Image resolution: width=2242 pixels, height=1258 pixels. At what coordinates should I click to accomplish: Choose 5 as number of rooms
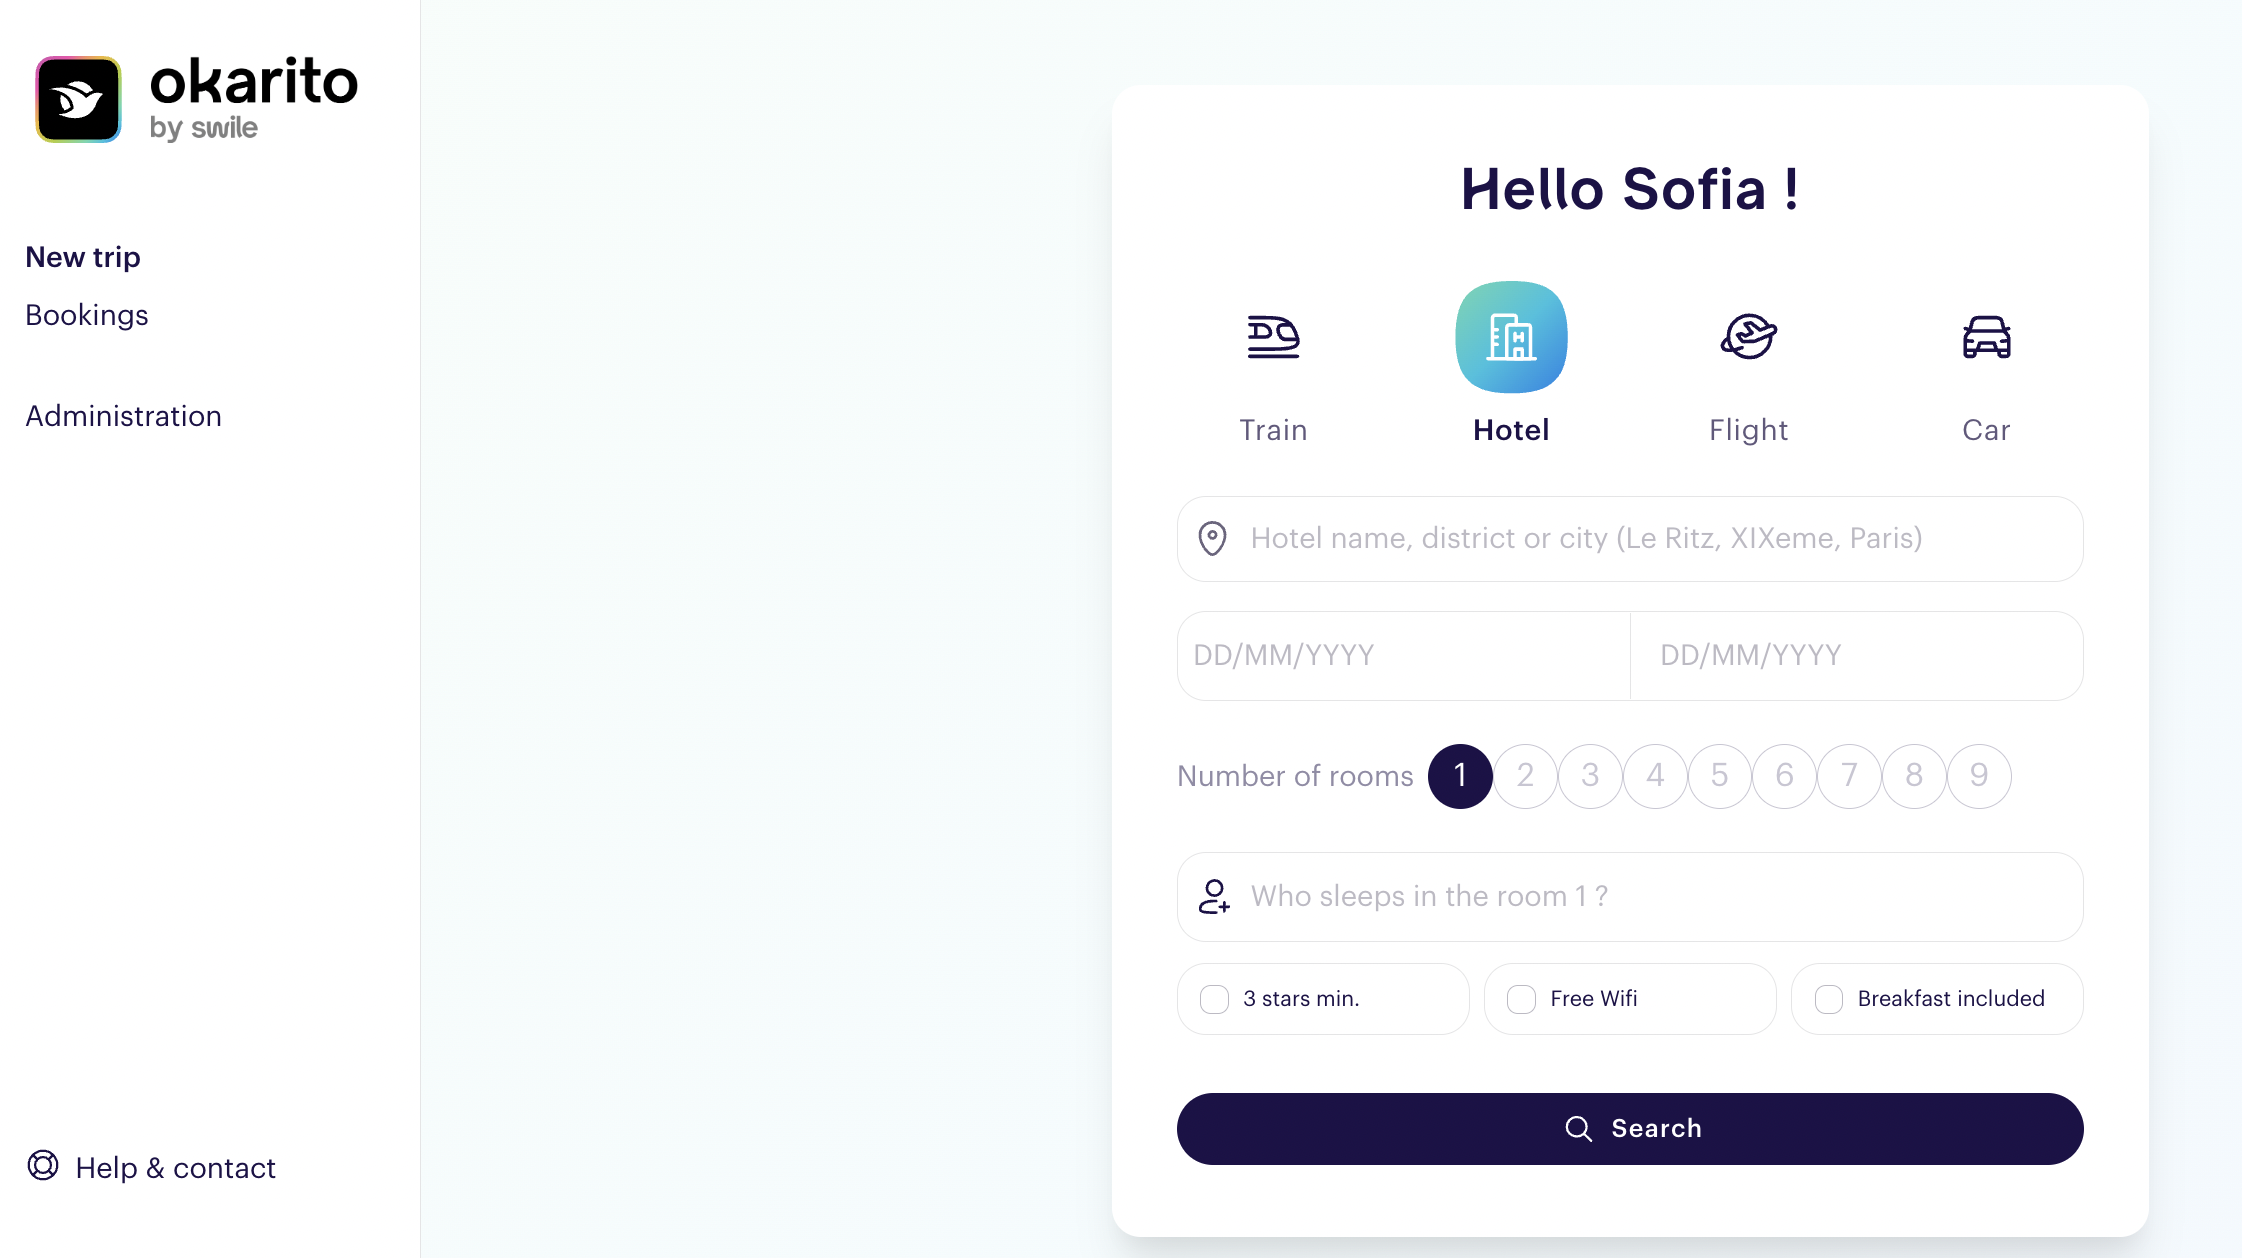1719,776
